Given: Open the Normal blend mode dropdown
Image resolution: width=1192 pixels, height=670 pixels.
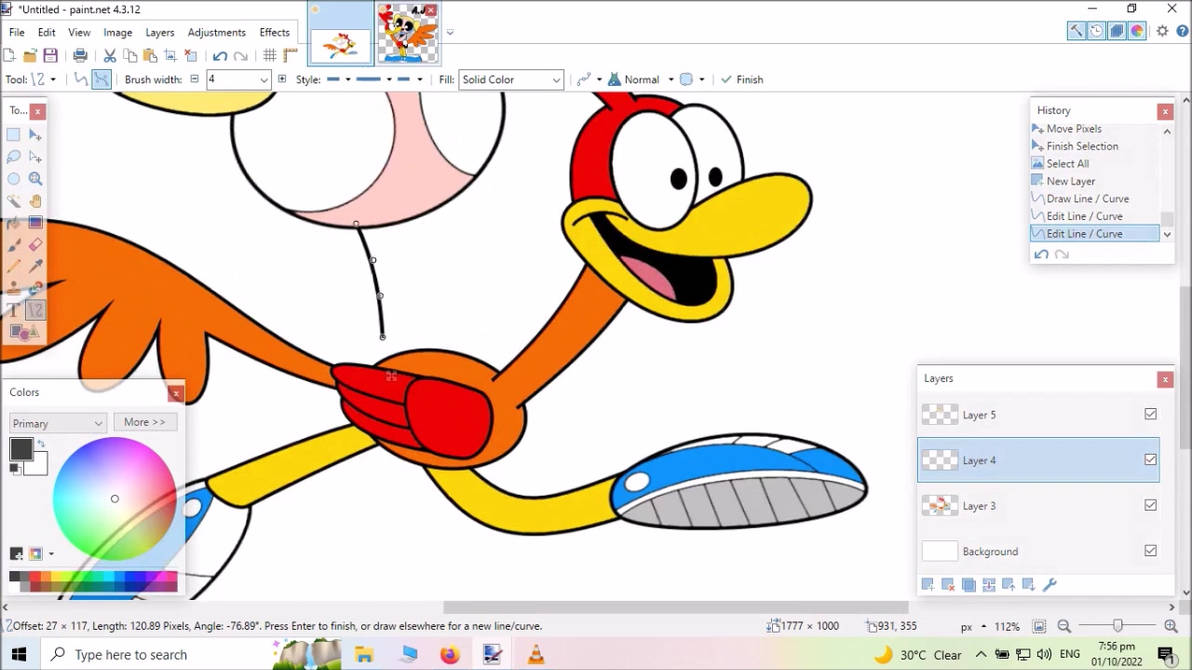Looking at the screenshot, I should (x=642, y=79).
